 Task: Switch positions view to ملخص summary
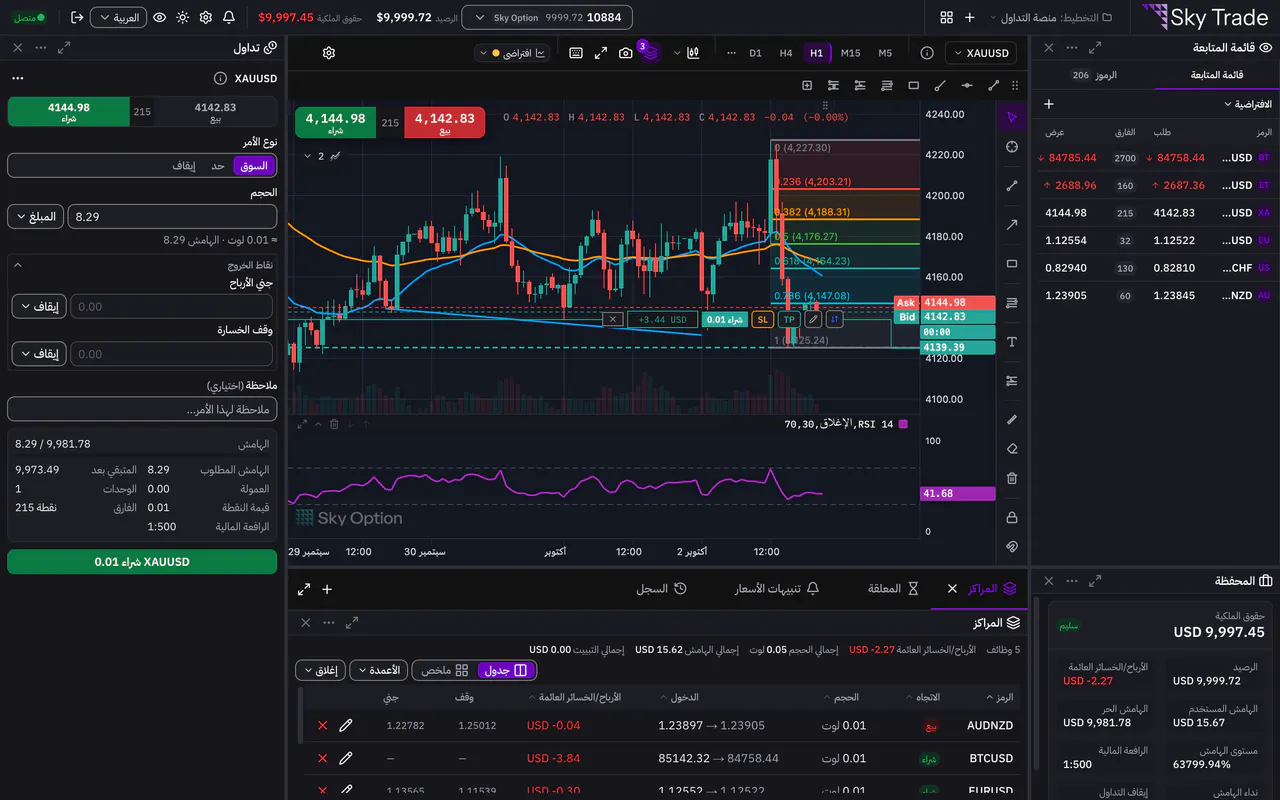coord(444,670)
